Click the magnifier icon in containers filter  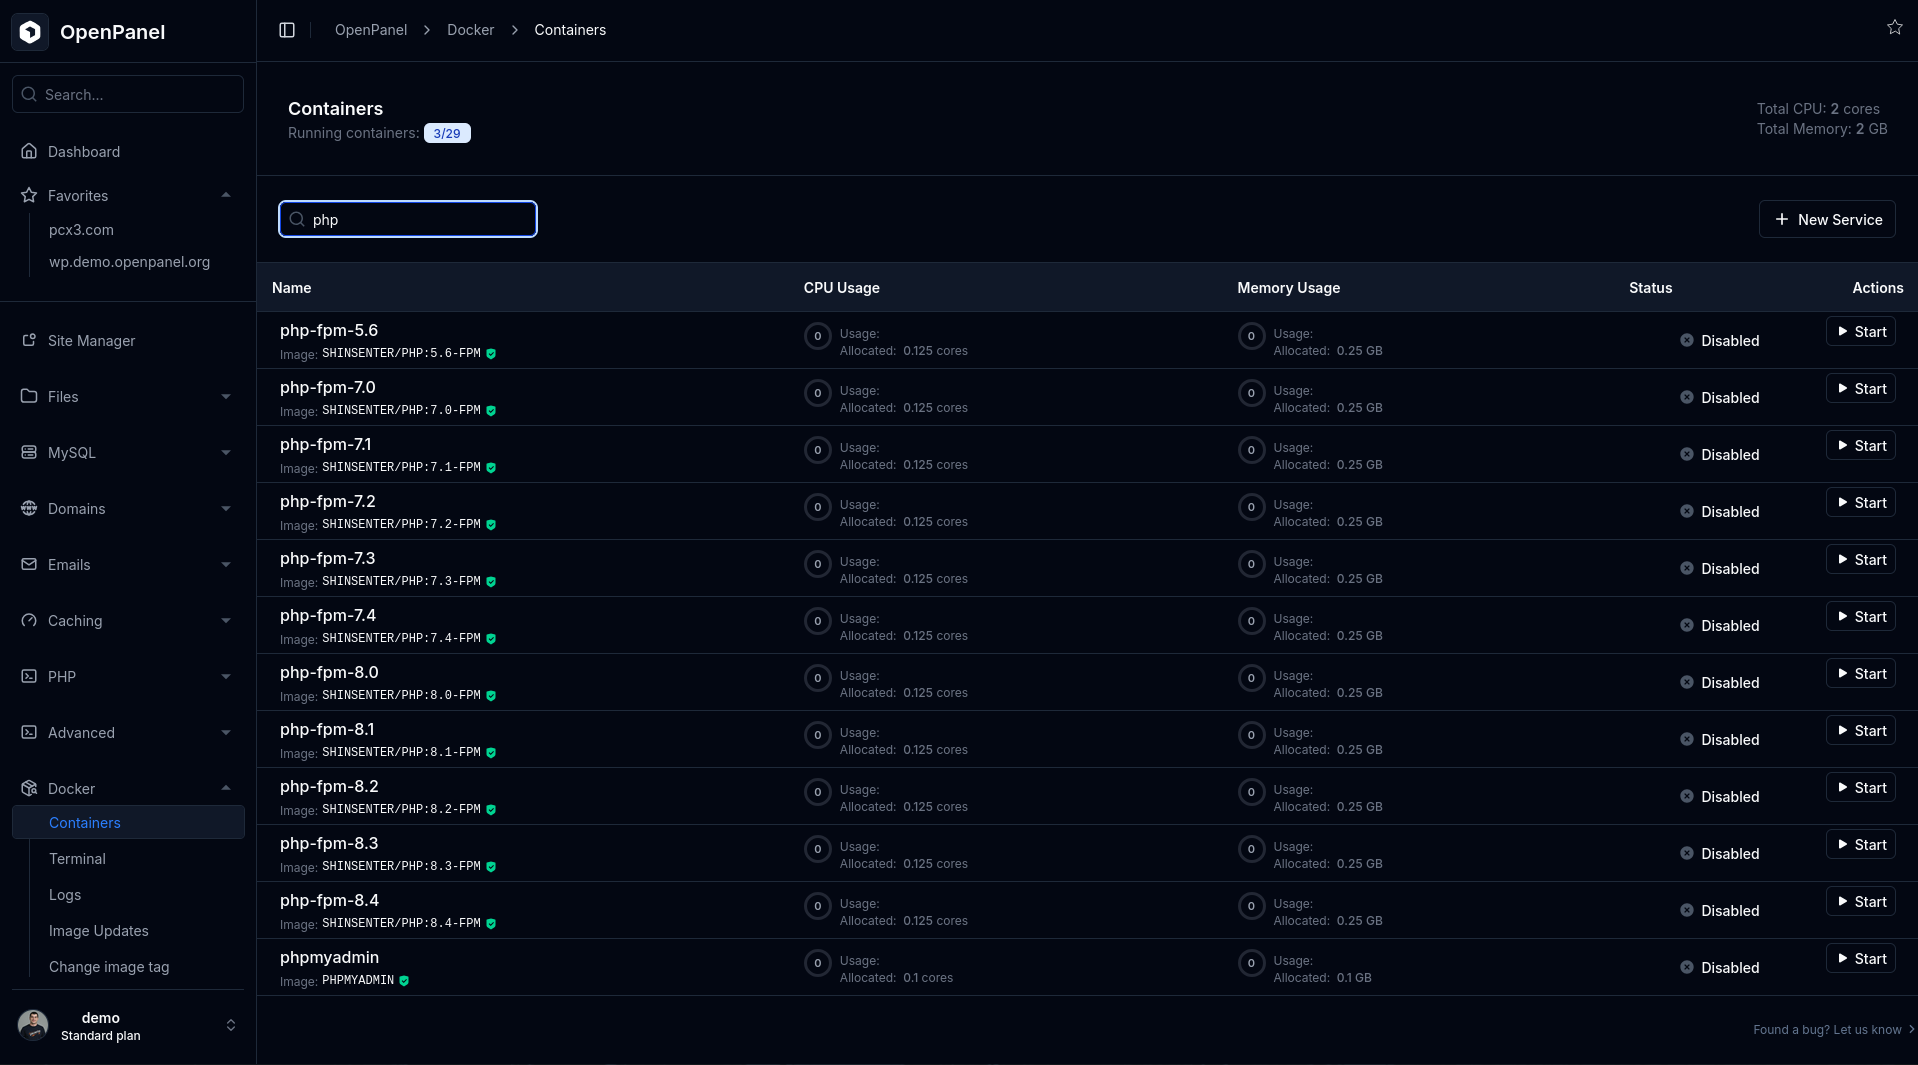tap(297, 219)
